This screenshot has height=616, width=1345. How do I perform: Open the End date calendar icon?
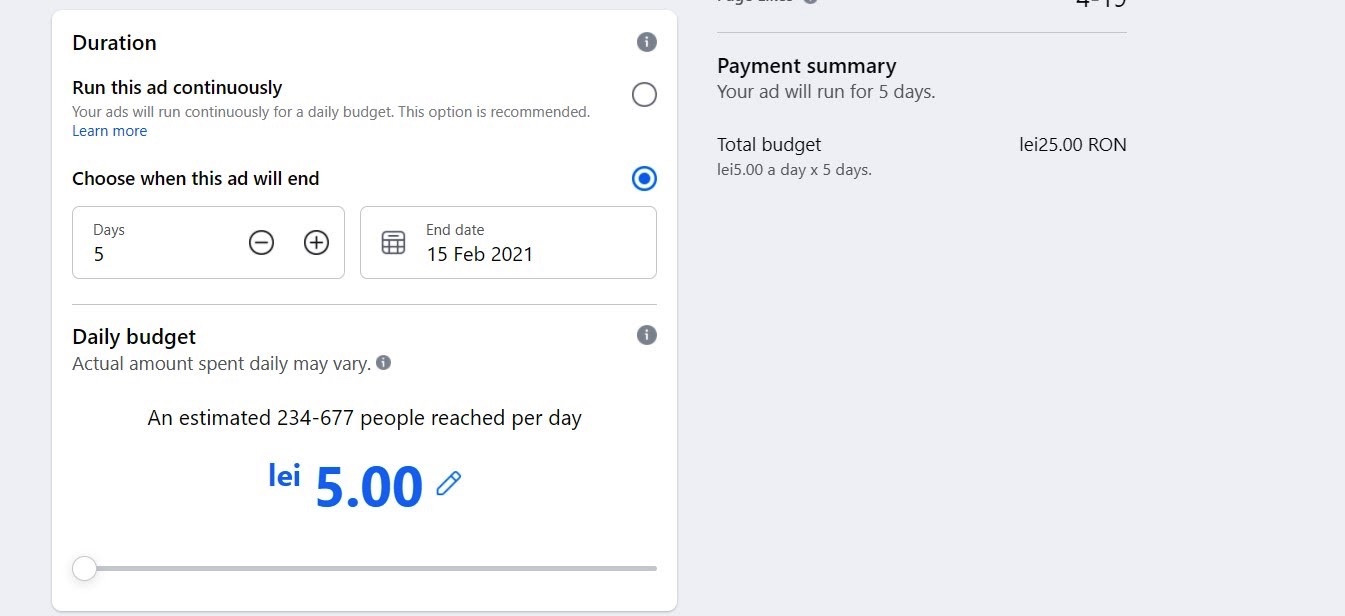(x=394, y=242)
